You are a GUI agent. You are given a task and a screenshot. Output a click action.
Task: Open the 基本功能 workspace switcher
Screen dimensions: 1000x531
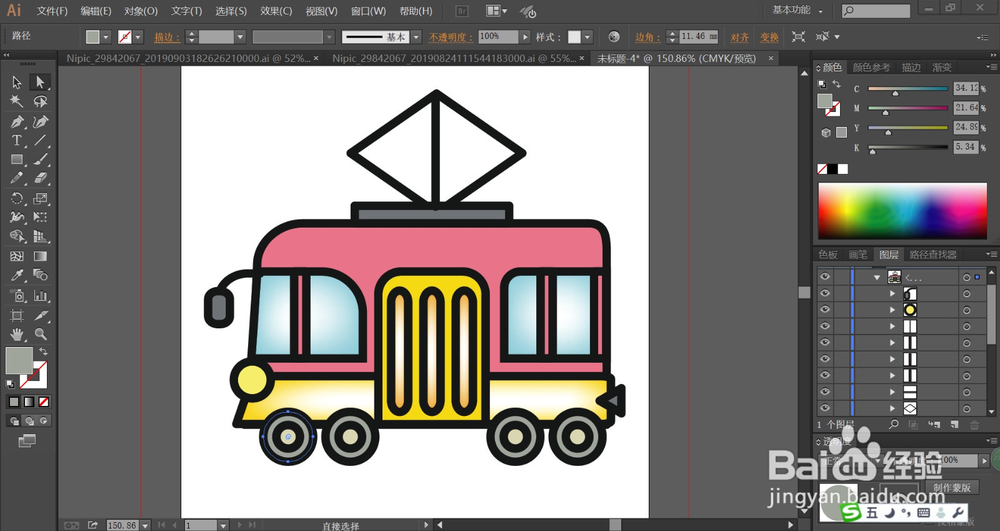coord(797,10)
